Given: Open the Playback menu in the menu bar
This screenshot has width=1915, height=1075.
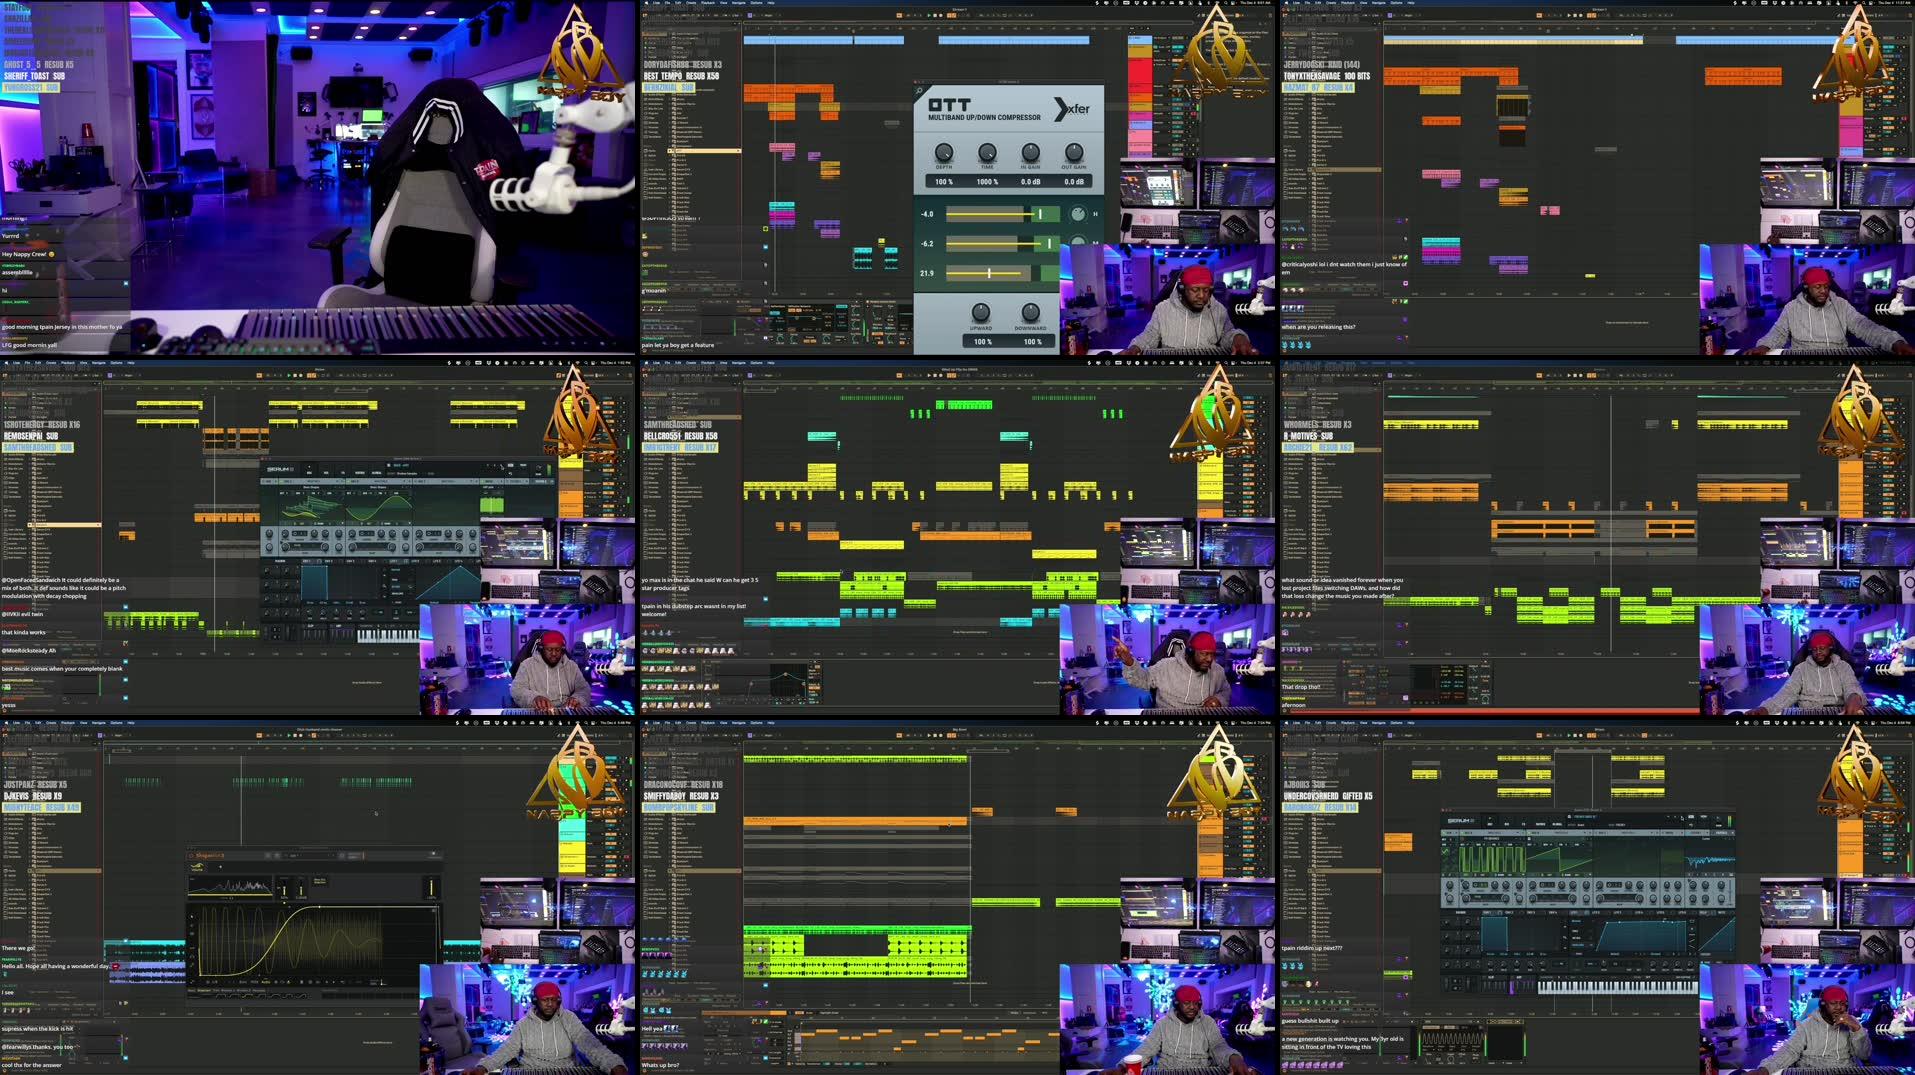Looking at the screenshot, I should coord(708,3).
